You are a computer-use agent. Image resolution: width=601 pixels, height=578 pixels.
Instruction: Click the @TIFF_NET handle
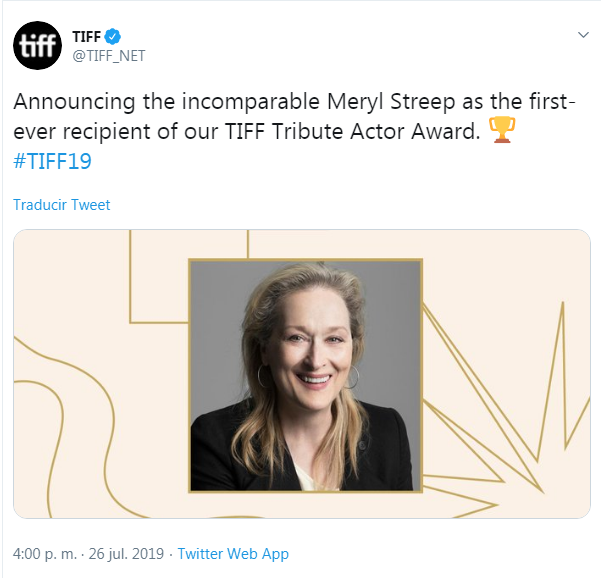pyautogui.click(x=109, y=56)
